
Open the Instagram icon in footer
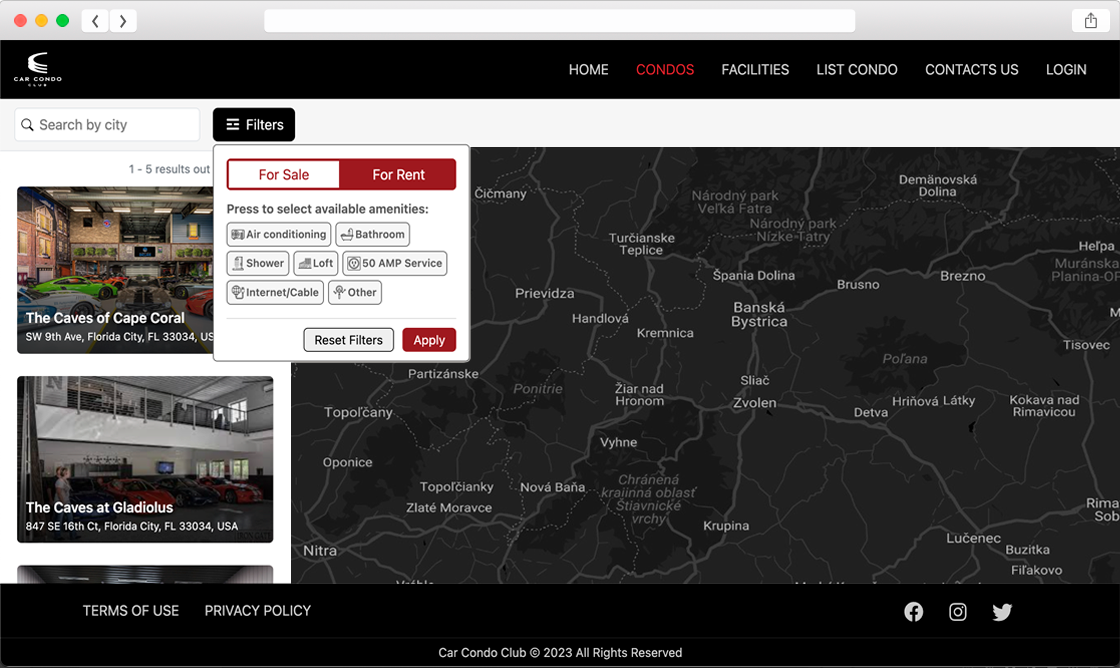click(958, 612)
